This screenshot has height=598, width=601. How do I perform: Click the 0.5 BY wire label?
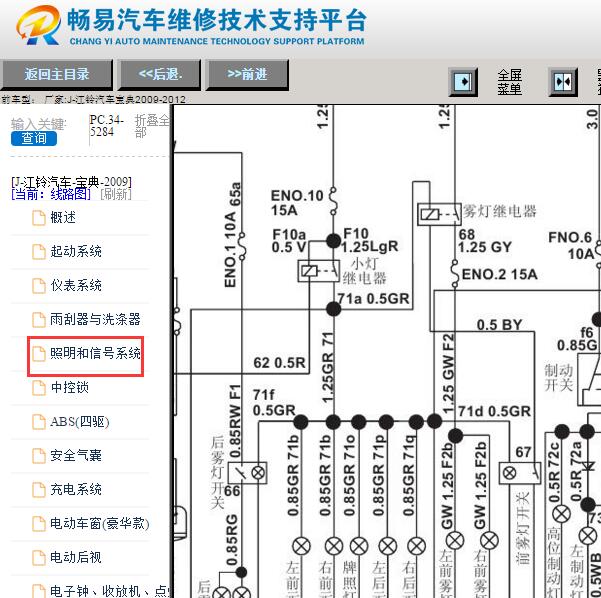pos(499,325)
